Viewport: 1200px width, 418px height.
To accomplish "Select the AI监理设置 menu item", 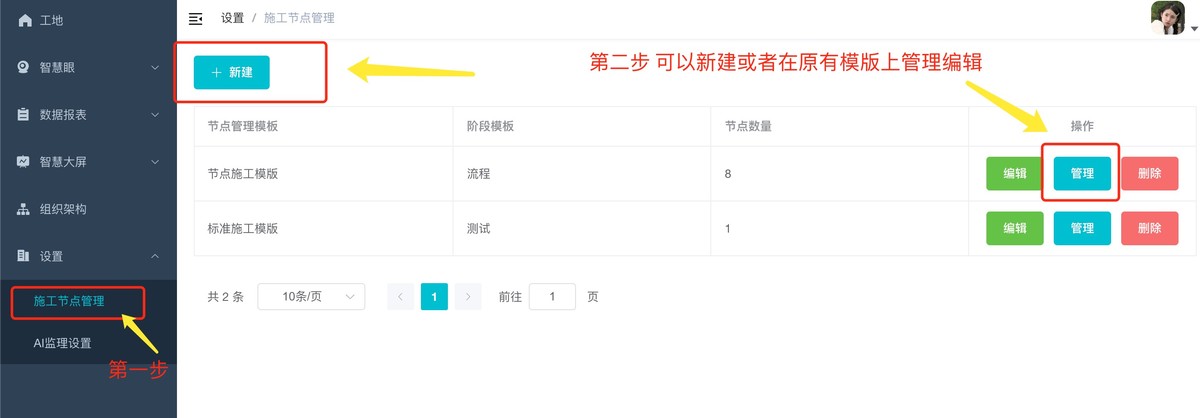I will coord(62,343).
